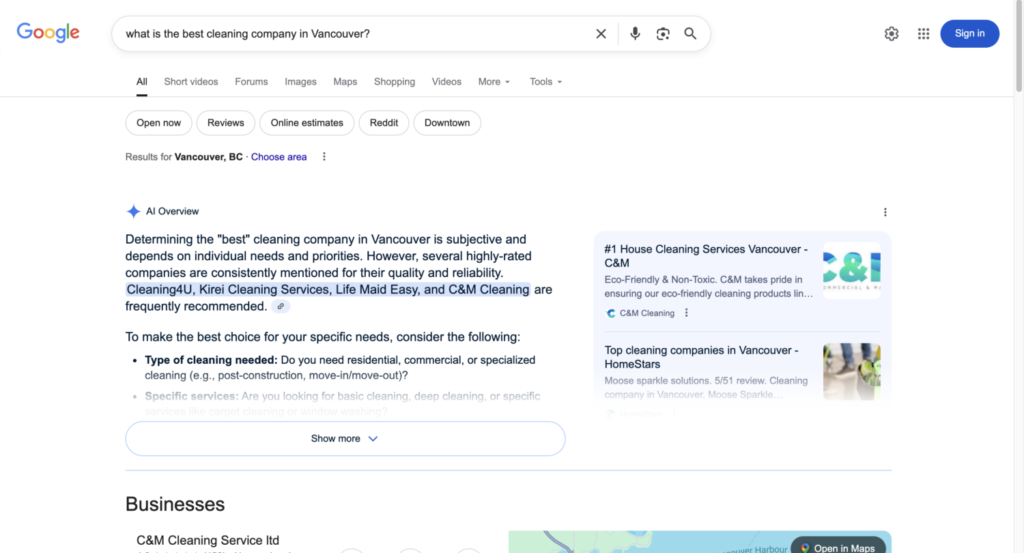Screen dimensions: 1024x553
Task: Switch to Videos tab
Action: click(446, 82)
